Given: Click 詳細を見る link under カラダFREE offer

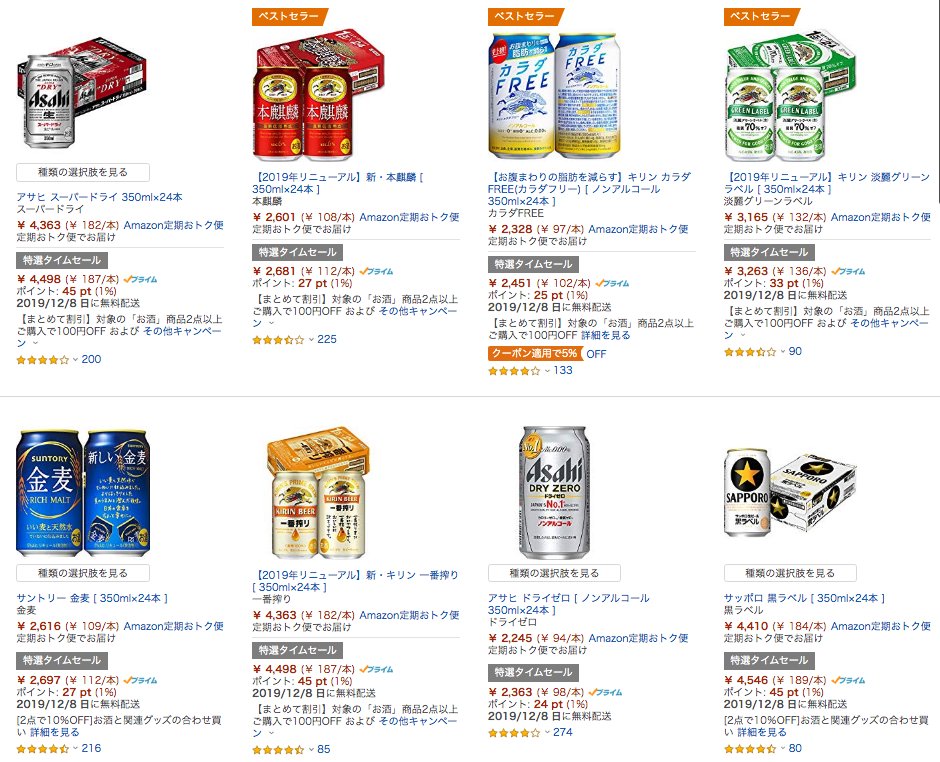Looking at the screenshot, I should (x=605, y=336).
